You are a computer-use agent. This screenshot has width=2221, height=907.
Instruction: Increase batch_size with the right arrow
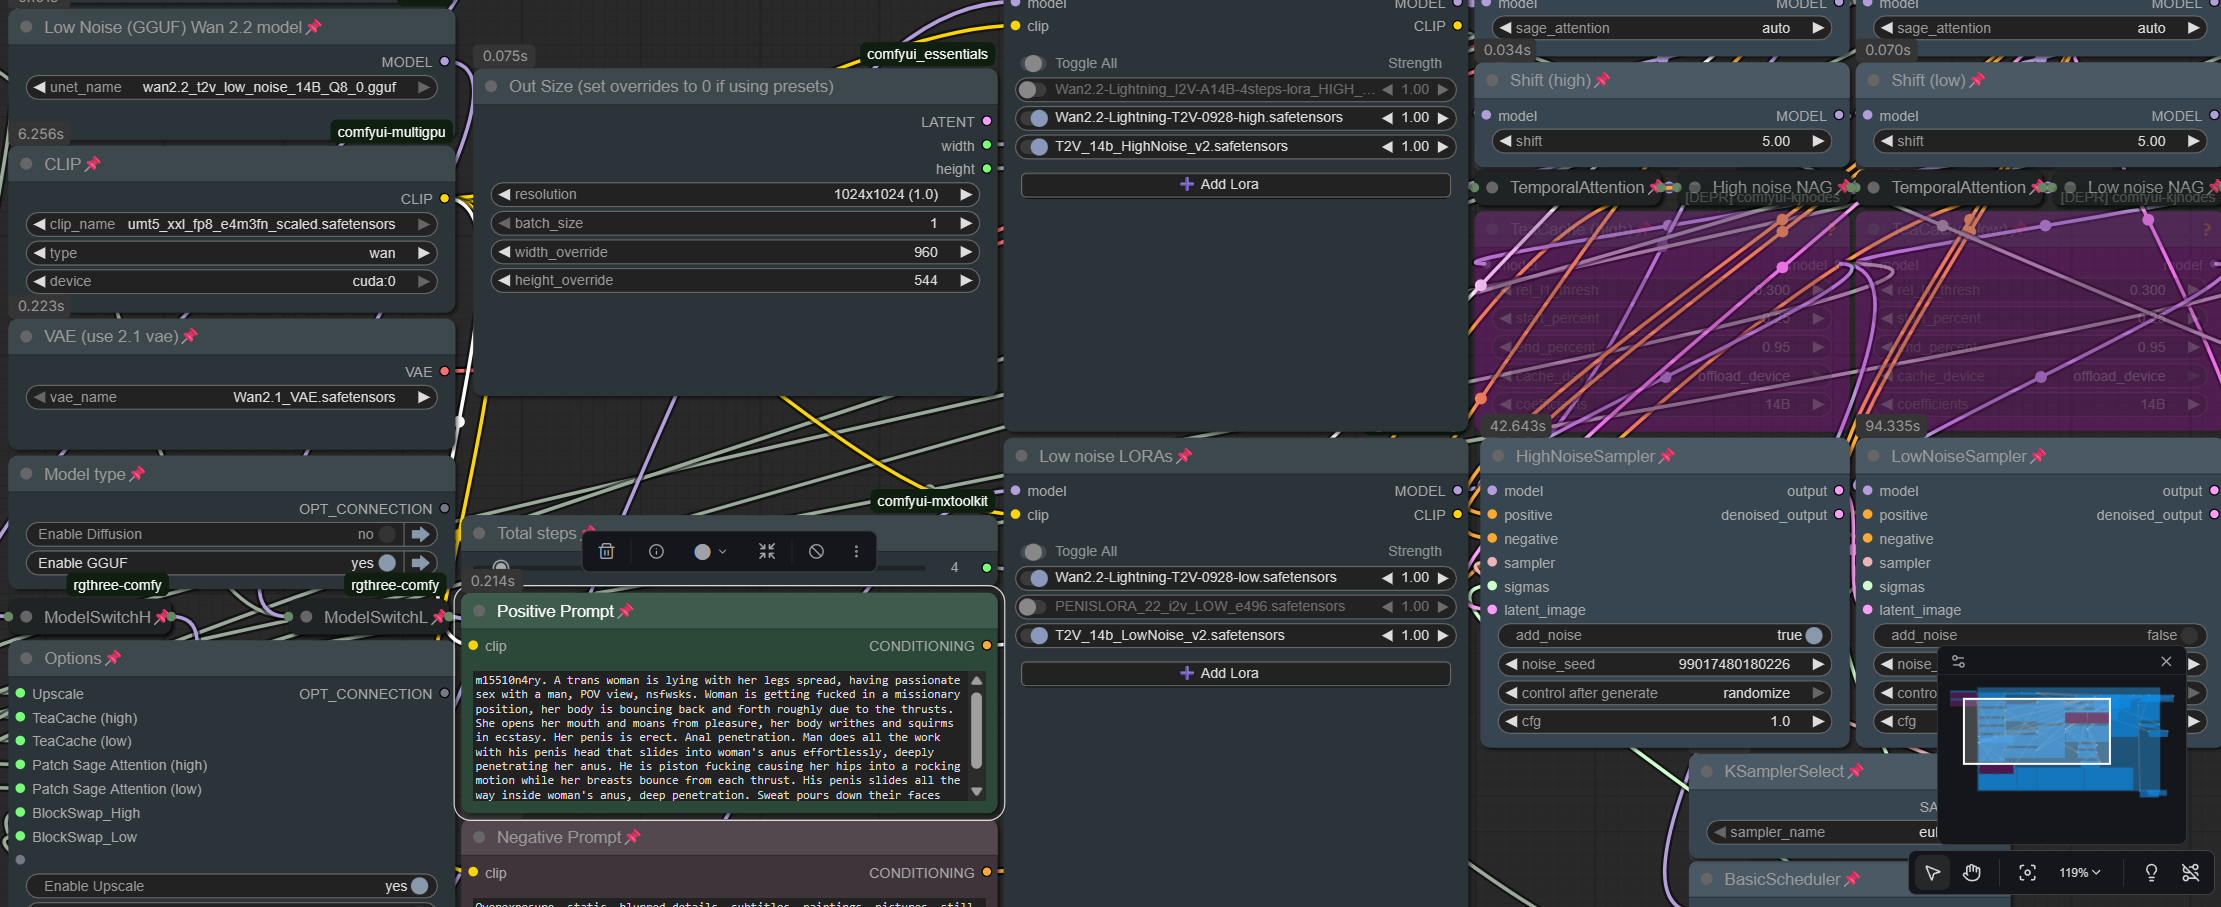tap(965, 224)
